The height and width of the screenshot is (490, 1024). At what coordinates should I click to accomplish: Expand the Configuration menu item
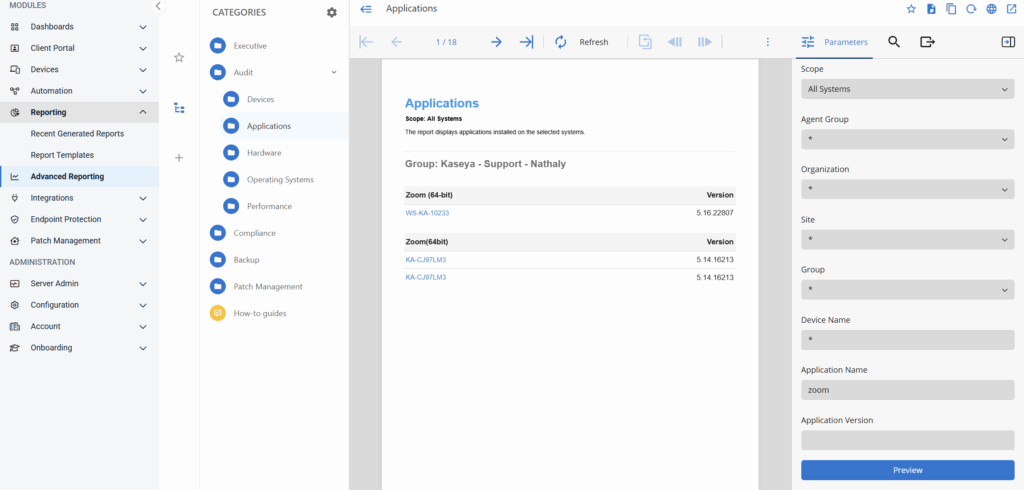point(143,305)
